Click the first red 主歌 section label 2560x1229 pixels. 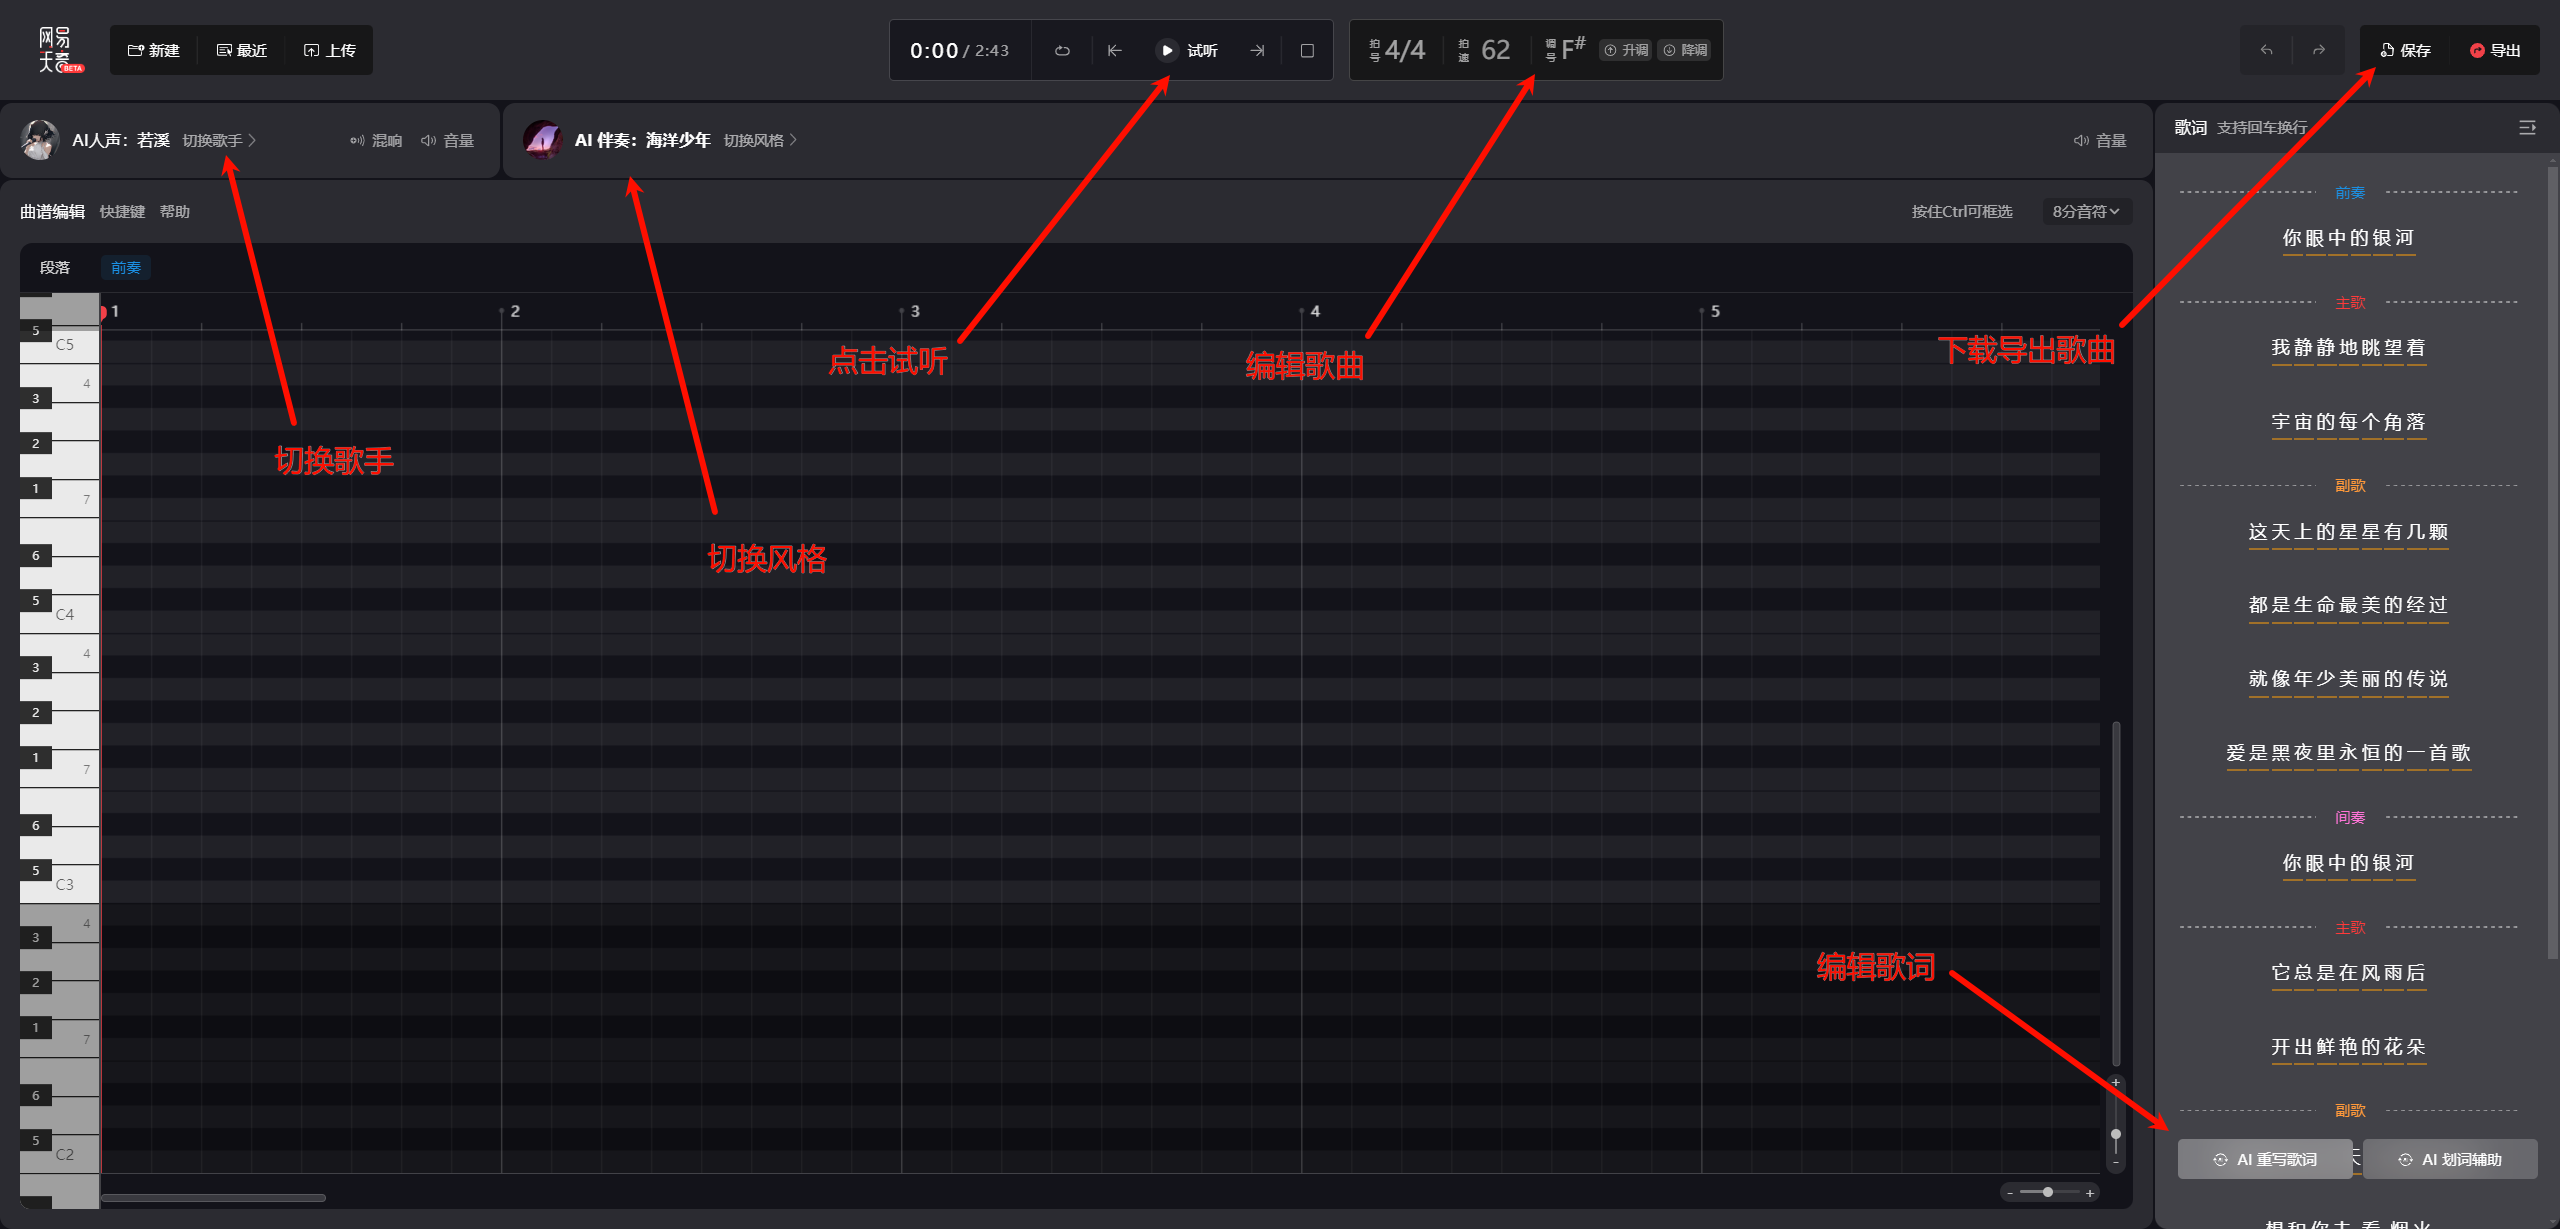pyautogui.click(x=2350, y=303)
